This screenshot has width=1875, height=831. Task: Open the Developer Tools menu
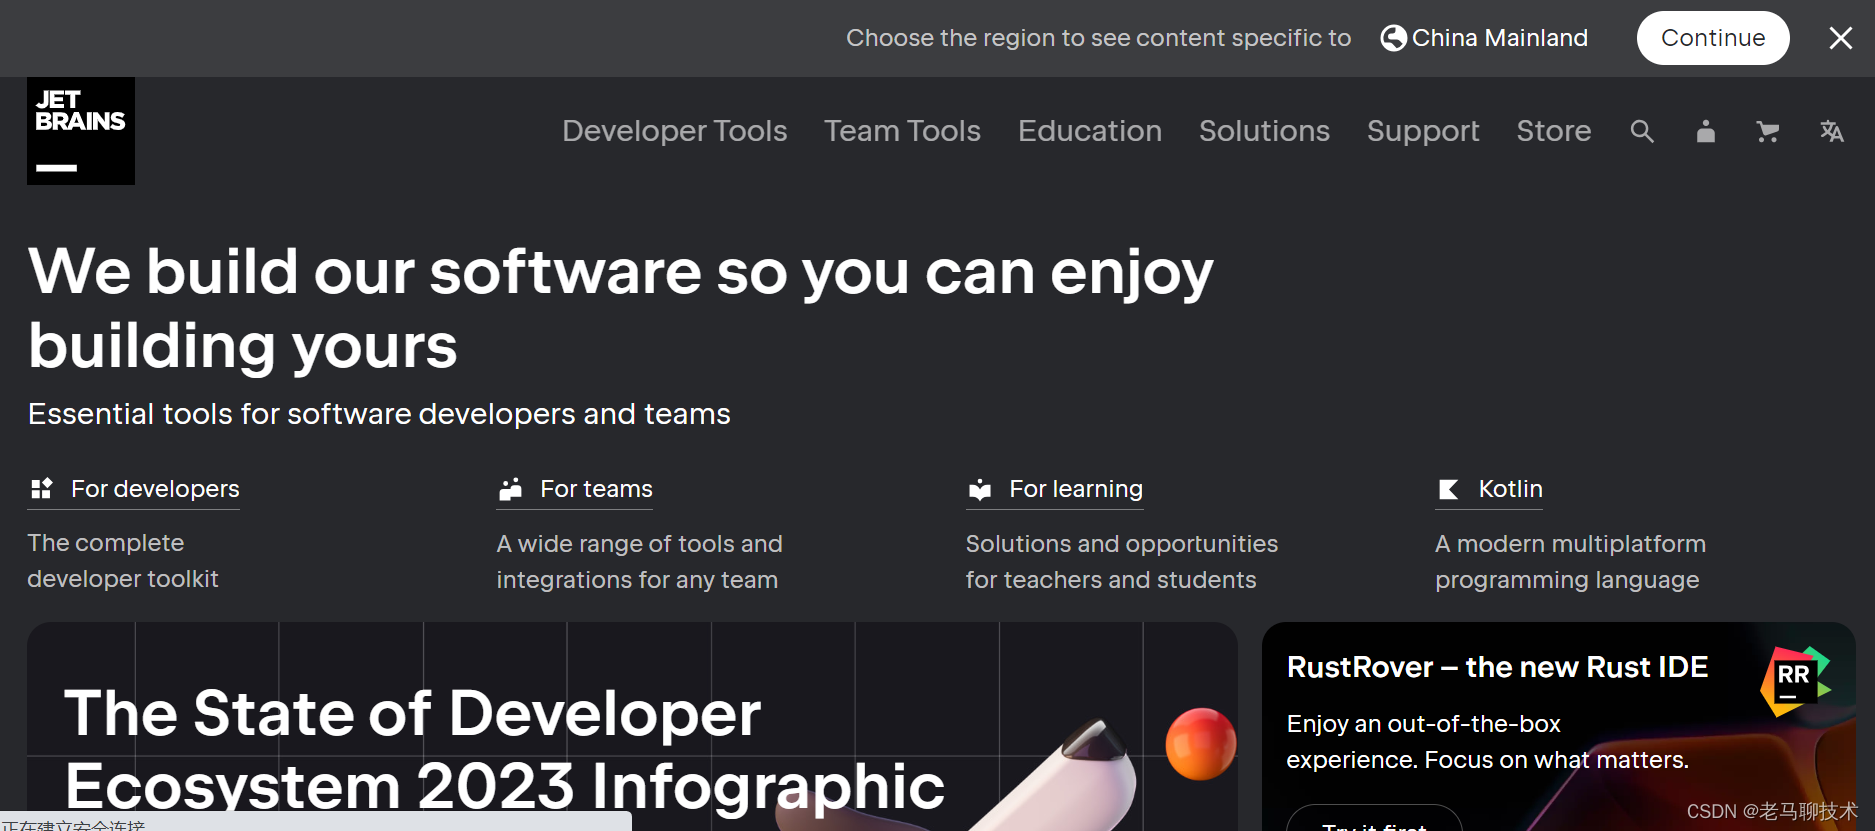click(675, 131)
